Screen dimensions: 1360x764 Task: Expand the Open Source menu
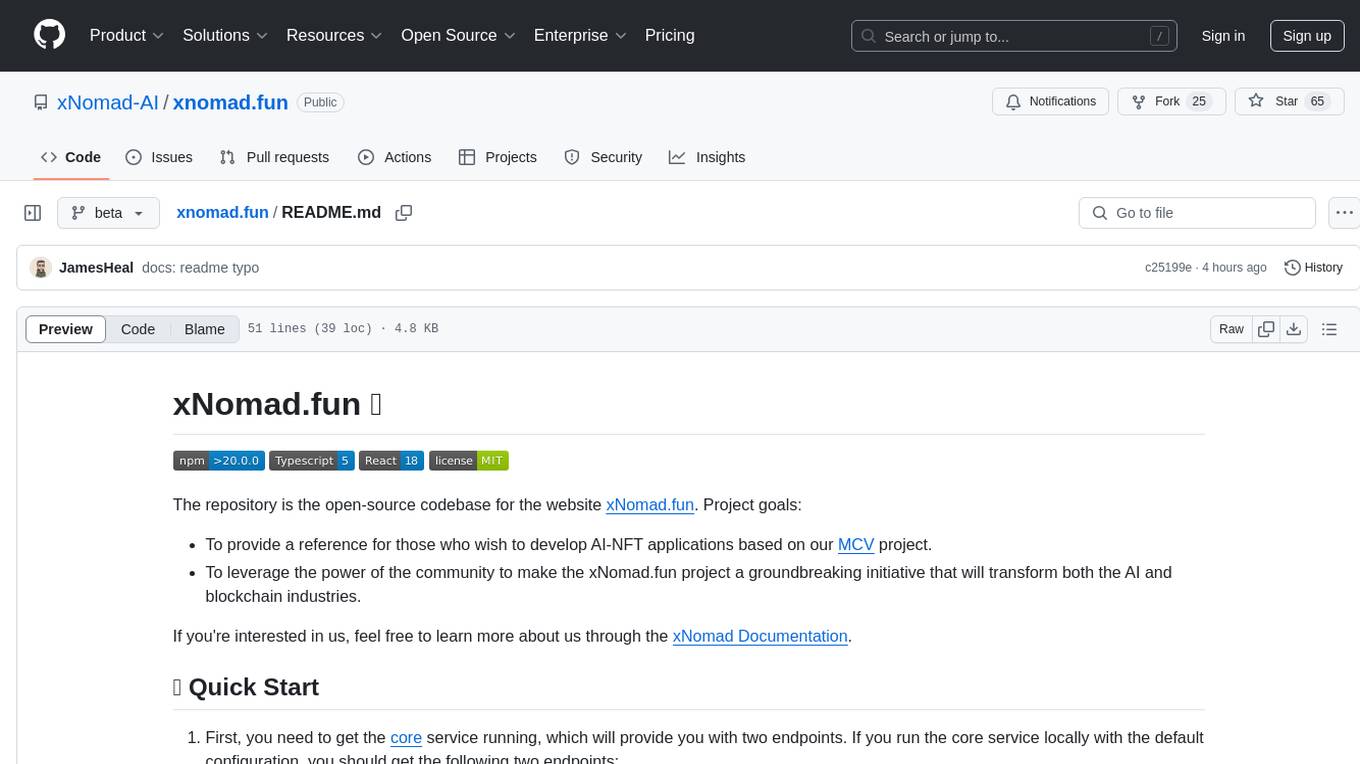click(458, 35)
